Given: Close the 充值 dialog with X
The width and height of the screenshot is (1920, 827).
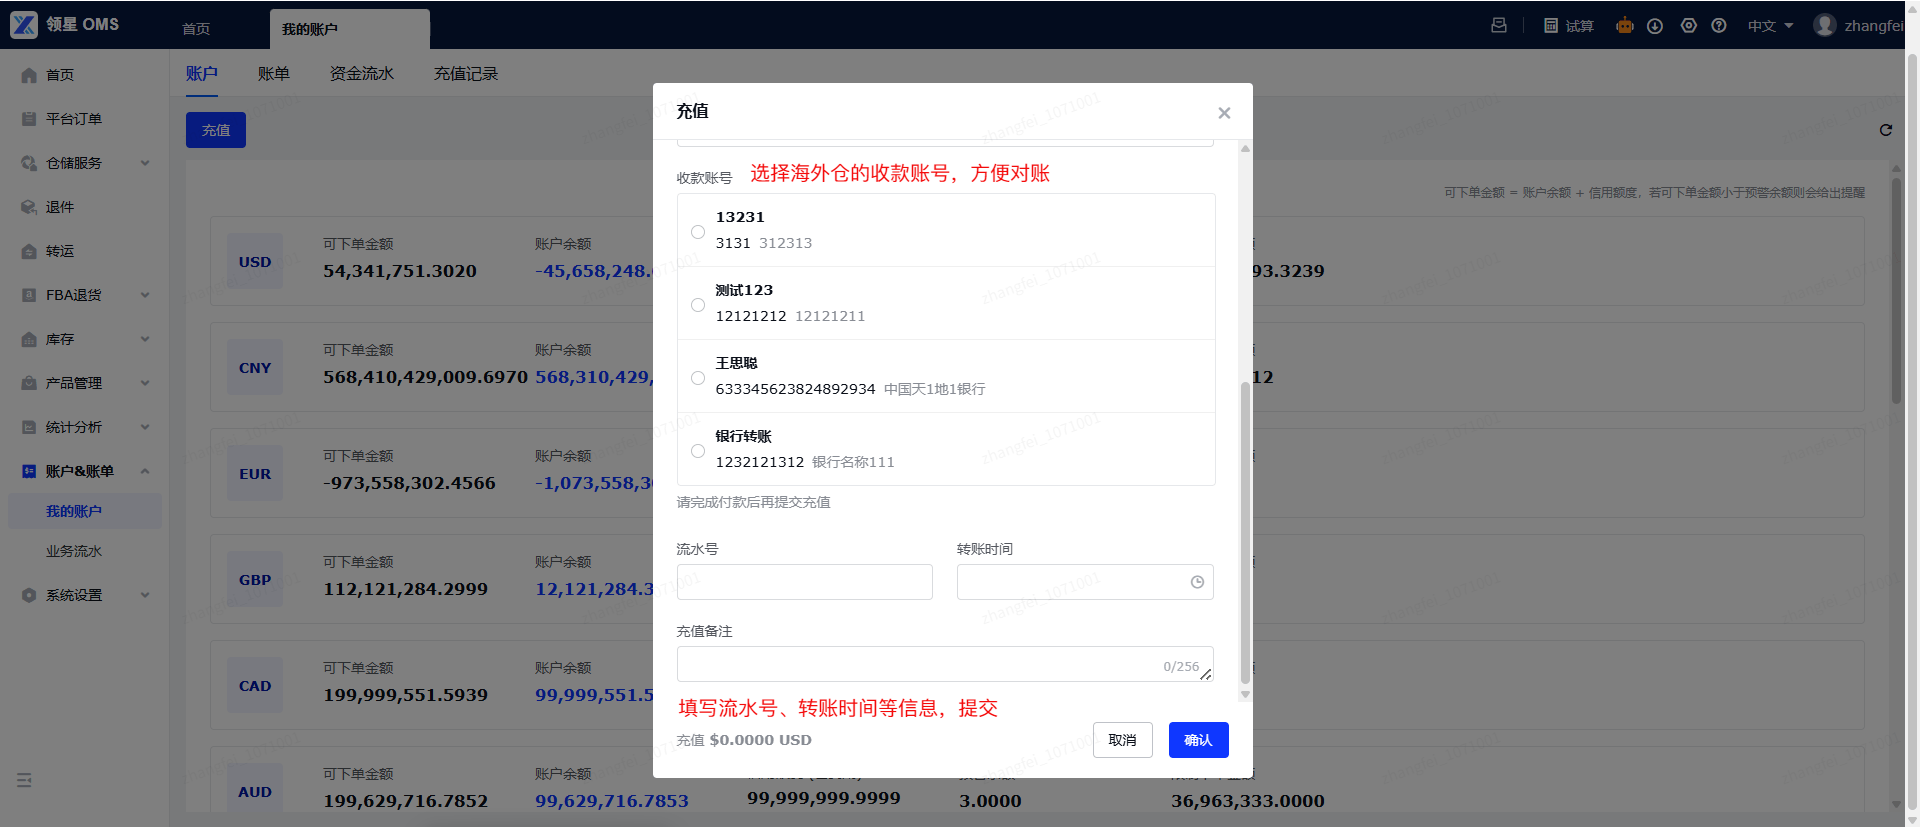Looking at the screenshot, I should coord(1224,113).
